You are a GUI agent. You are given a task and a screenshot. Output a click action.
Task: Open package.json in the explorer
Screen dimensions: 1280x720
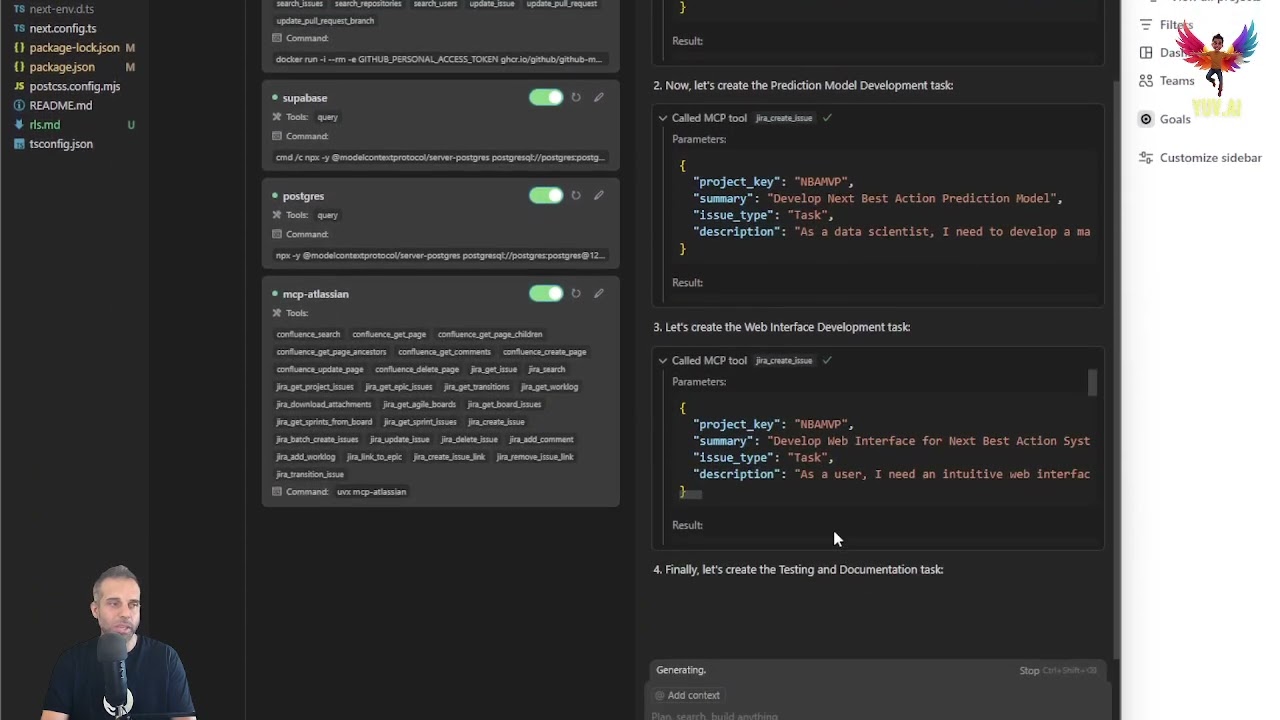coord(62,67)
